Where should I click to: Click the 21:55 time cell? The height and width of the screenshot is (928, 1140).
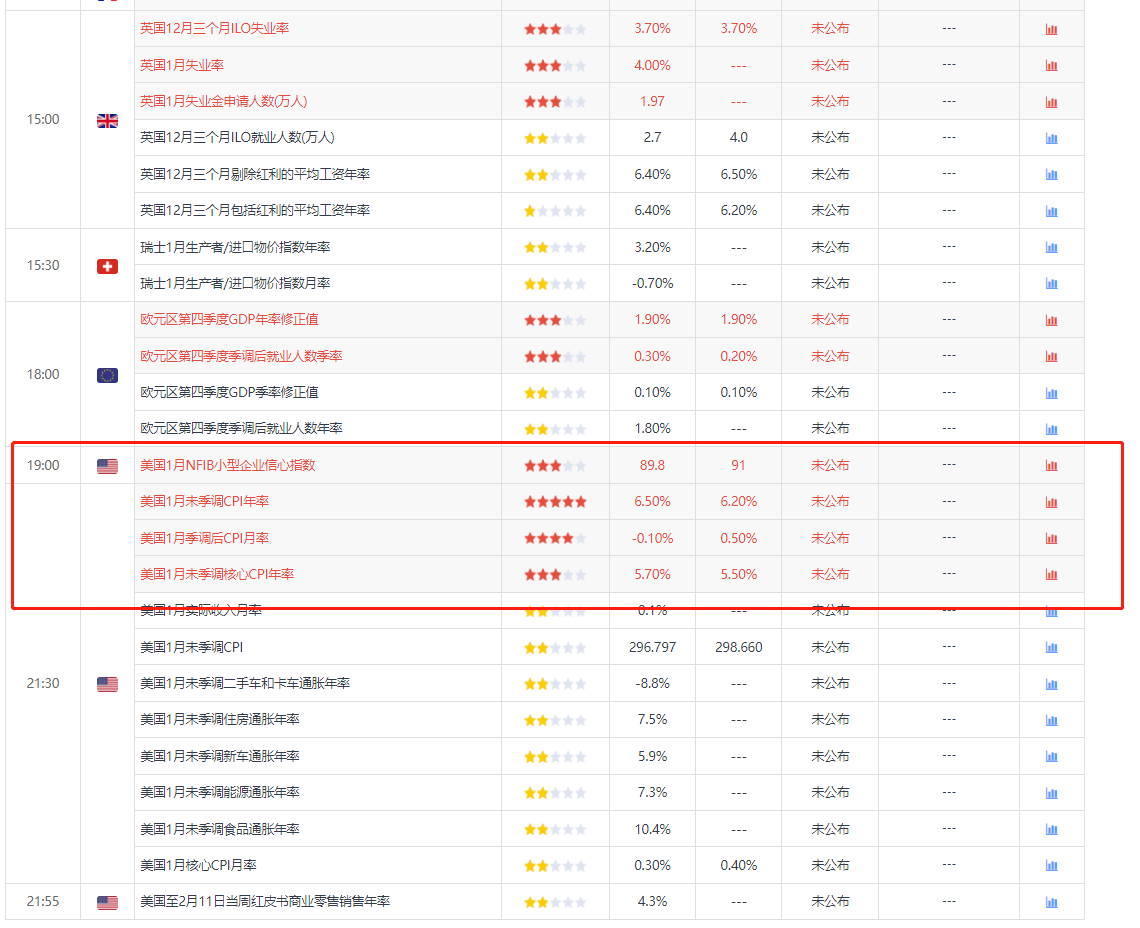(x=43, y=901)
